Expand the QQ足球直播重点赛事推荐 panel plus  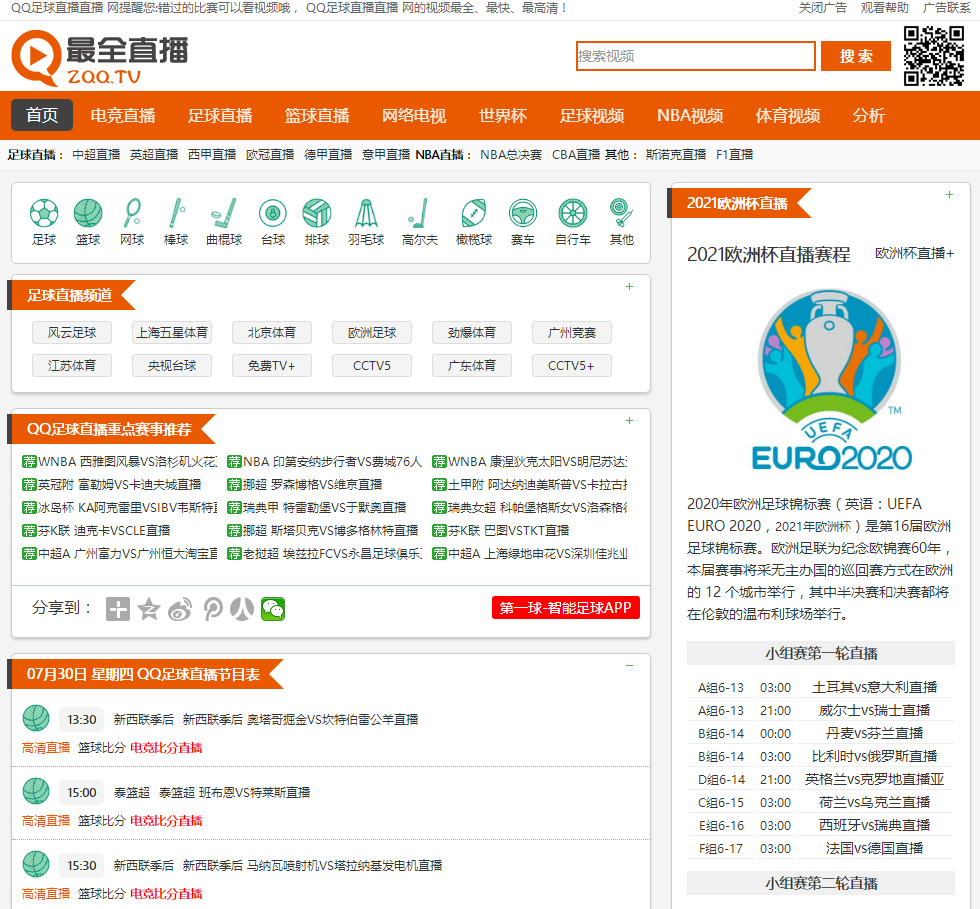click(x=629, y=420)
